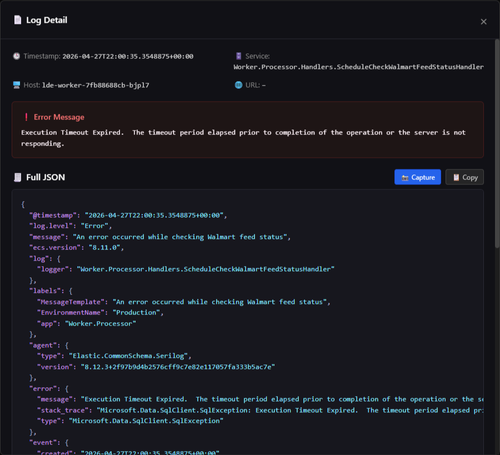Click the vertical scrollbar of the dialog

[497, 143]
